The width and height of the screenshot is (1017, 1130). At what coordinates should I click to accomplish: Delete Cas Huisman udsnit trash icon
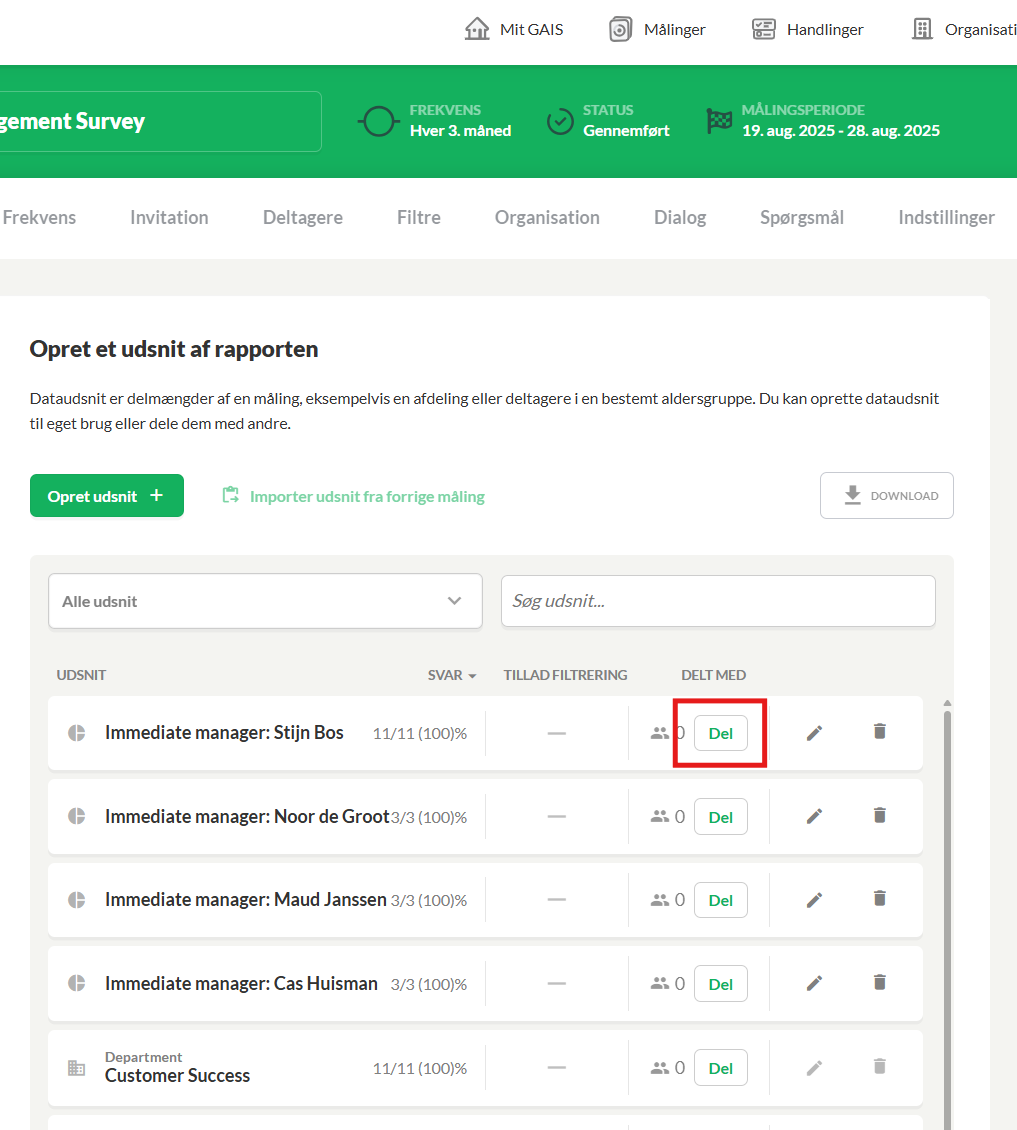pyautogui.click(x=879, y=982)
